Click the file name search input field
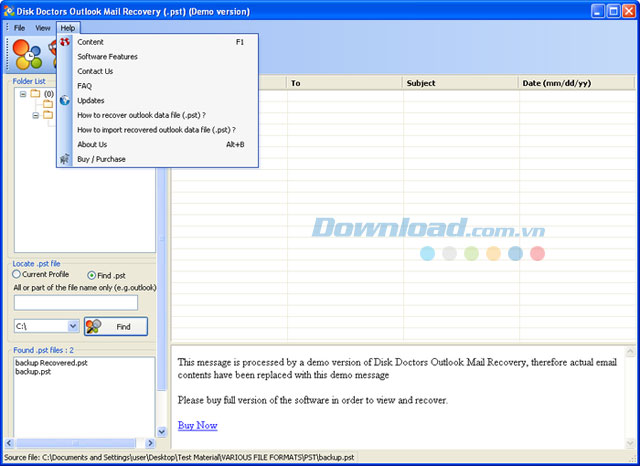The width and height of the screenshot is (640, 466). click(x=76, y=302)
